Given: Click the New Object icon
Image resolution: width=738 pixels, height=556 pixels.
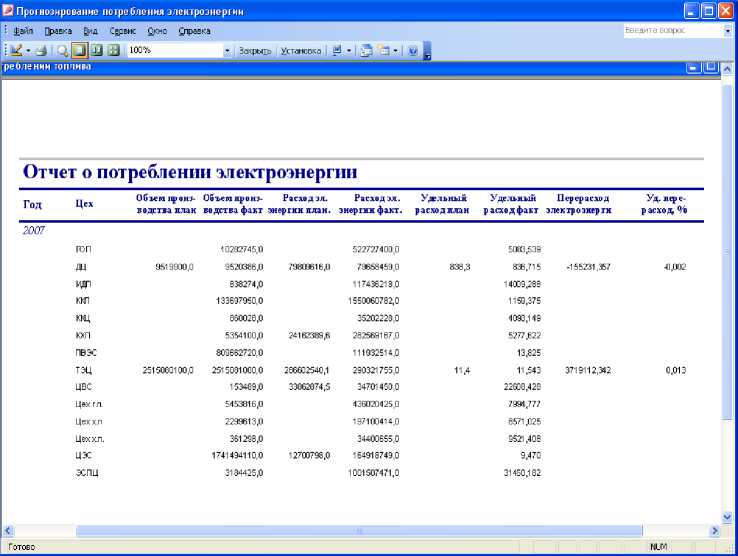Looking at the screenshot, I should (x=384, y=50).
